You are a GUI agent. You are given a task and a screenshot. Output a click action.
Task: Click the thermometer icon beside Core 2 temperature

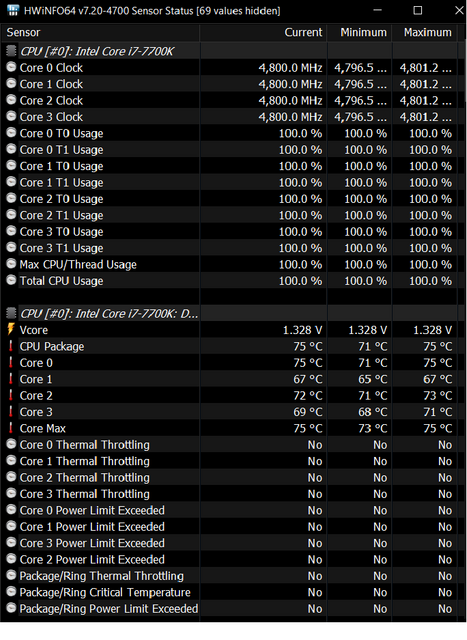click(11, 395)
